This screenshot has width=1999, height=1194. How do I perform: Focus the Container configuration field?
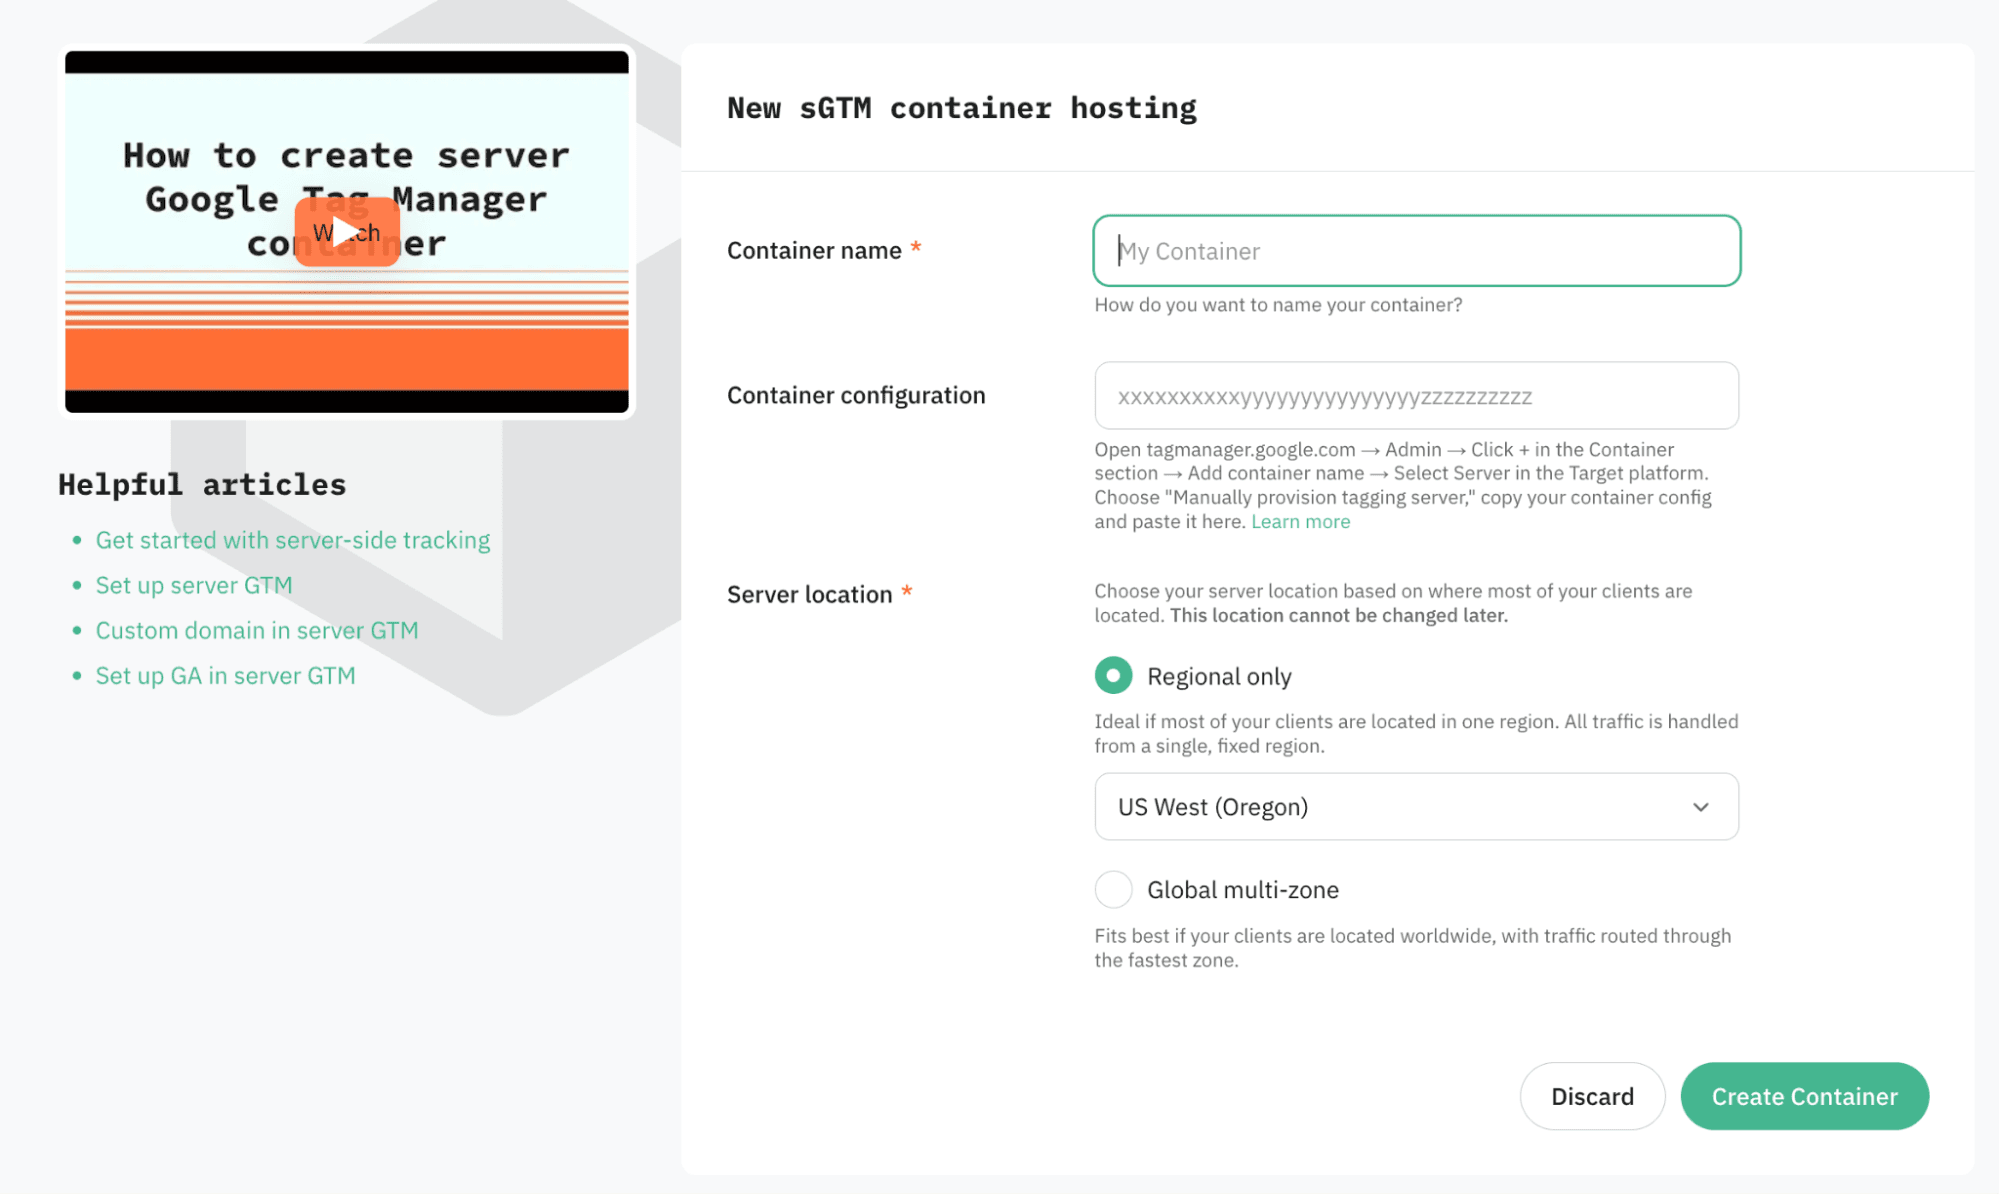coord(1416,396)
